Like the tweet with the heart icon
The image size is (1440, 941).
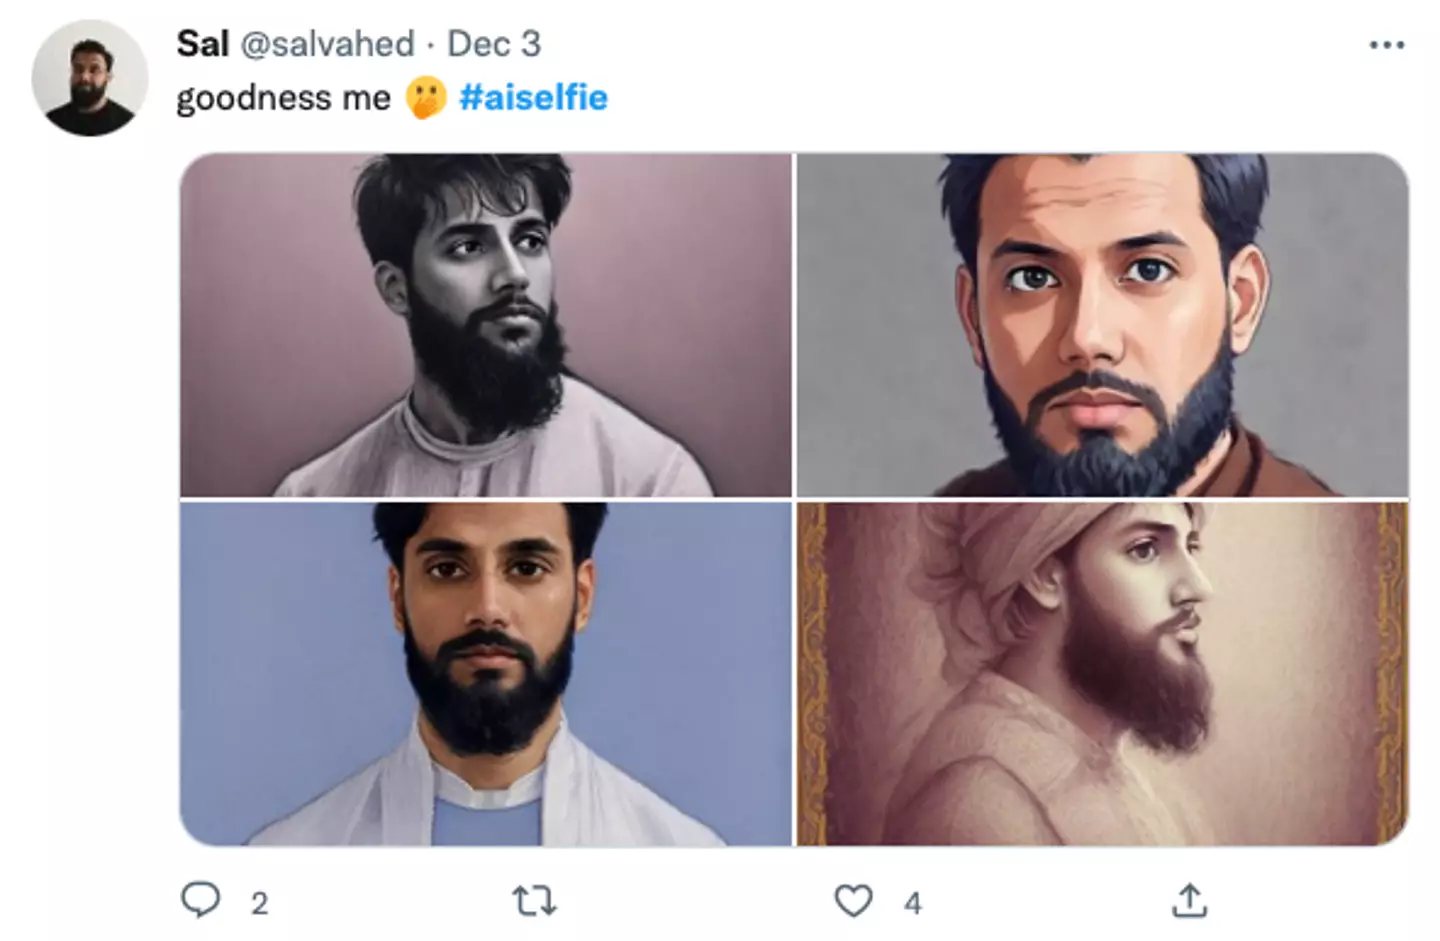pyautogui.click(x=853, y=901)
